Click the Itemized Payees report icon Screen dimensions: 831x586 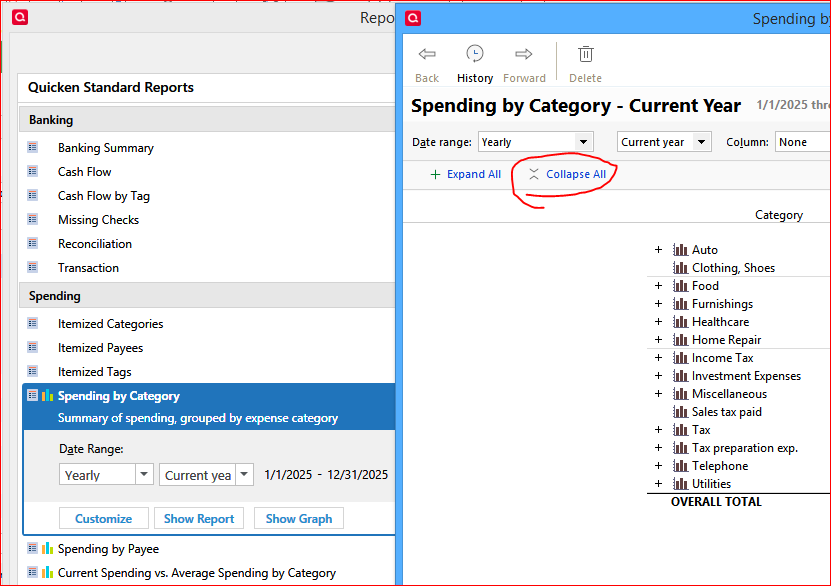(x=33, y=347)
